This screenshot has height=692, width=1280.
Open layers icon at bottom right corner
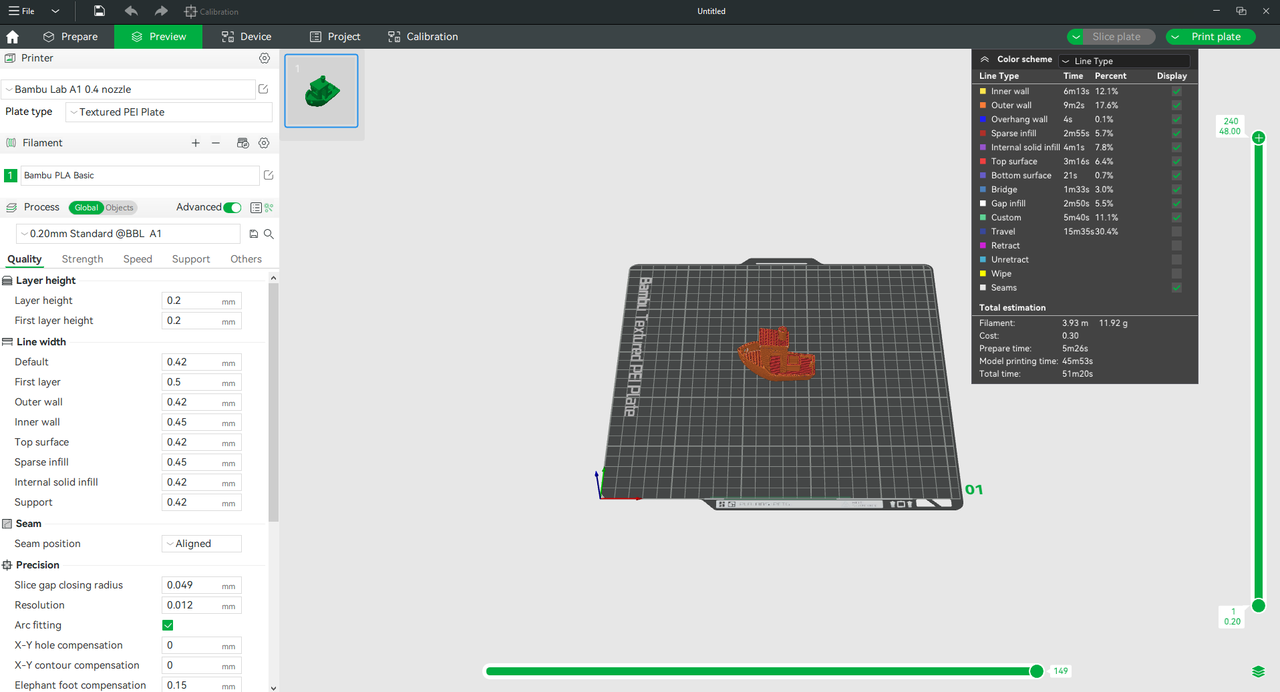point(1258,671)
